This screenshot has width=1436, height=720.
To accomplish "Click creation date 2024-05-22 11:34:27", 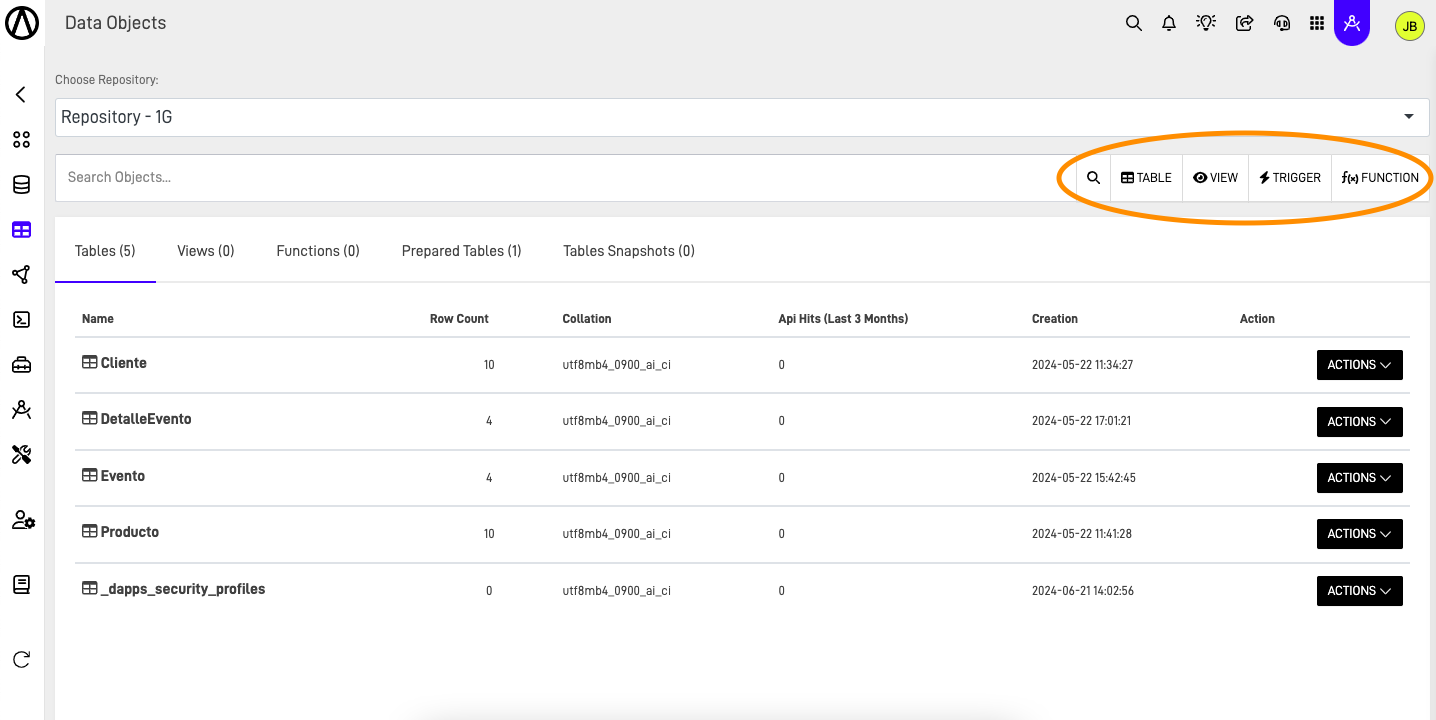I will click(1082, 365).
